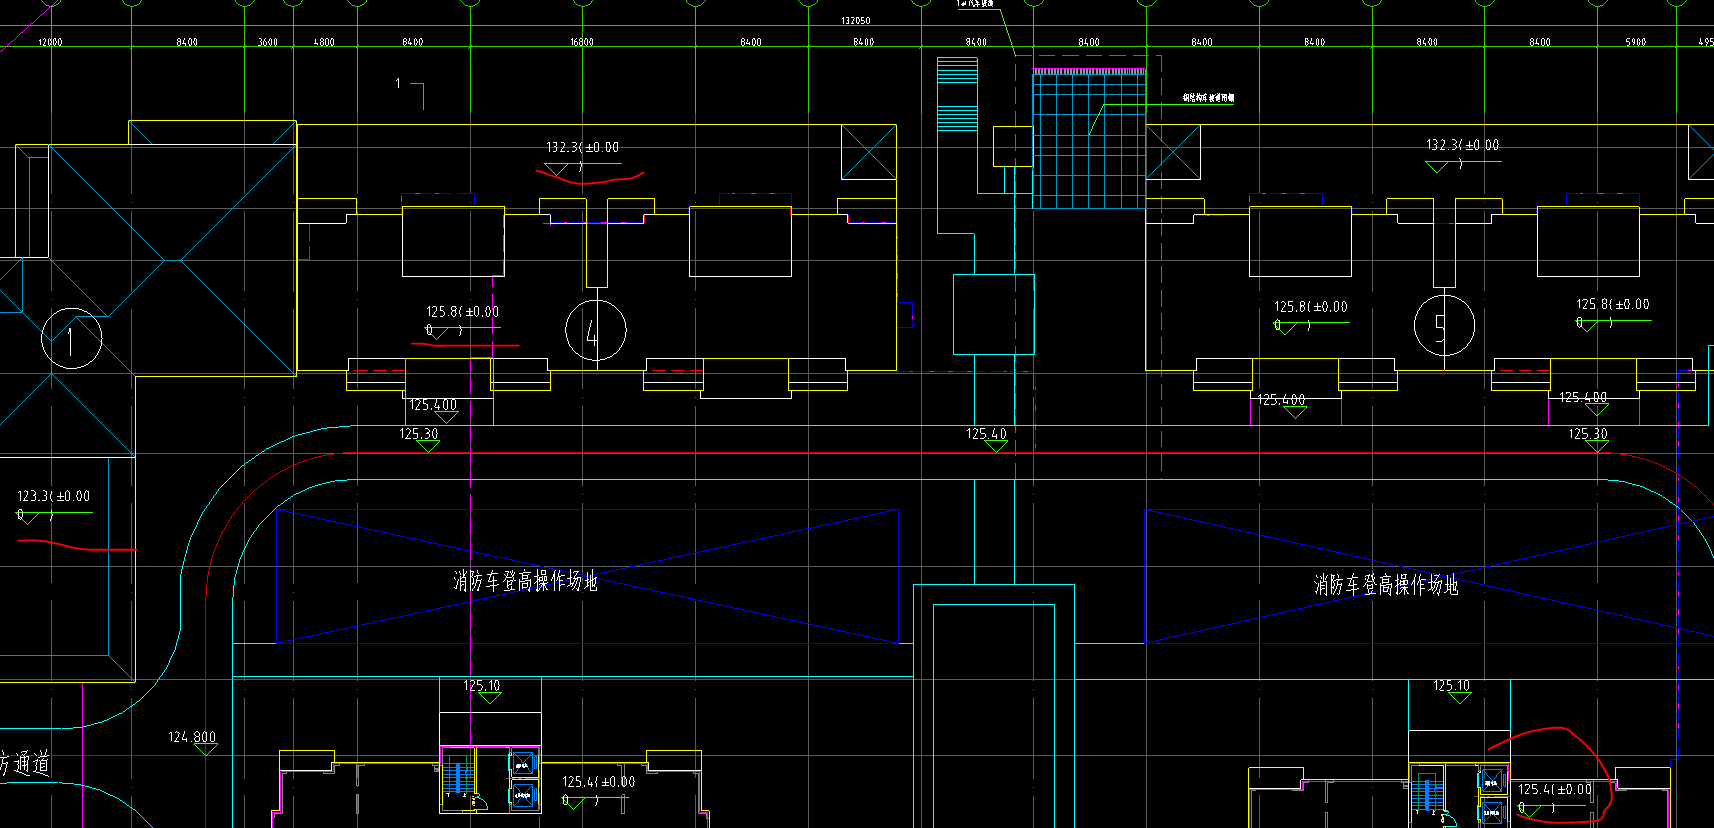Viewport: 1714px width, 828px height.
Task: Click the uncircled 125.4(±0.00 label
Action: [x=598, y=782]
